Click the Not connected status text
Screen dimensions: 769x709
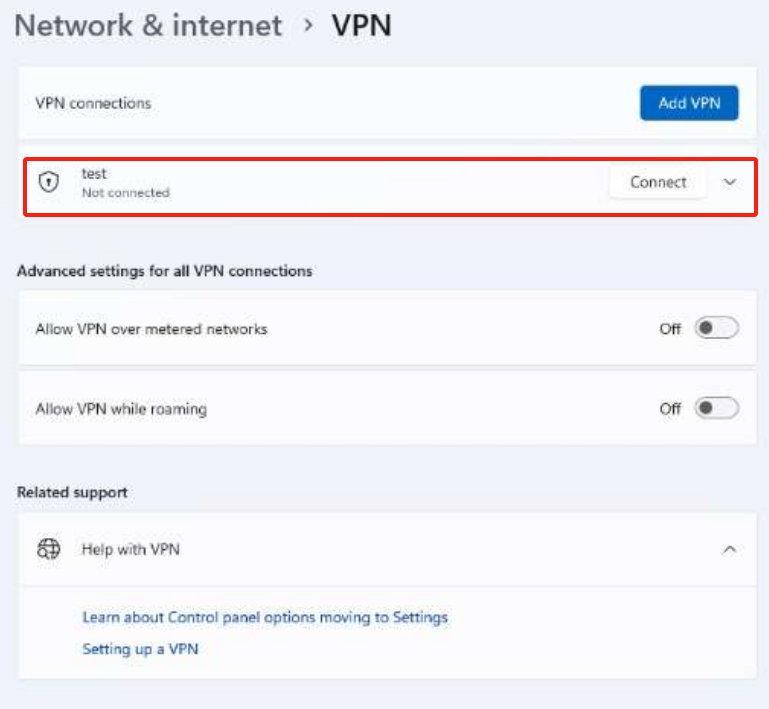[126, 193]
